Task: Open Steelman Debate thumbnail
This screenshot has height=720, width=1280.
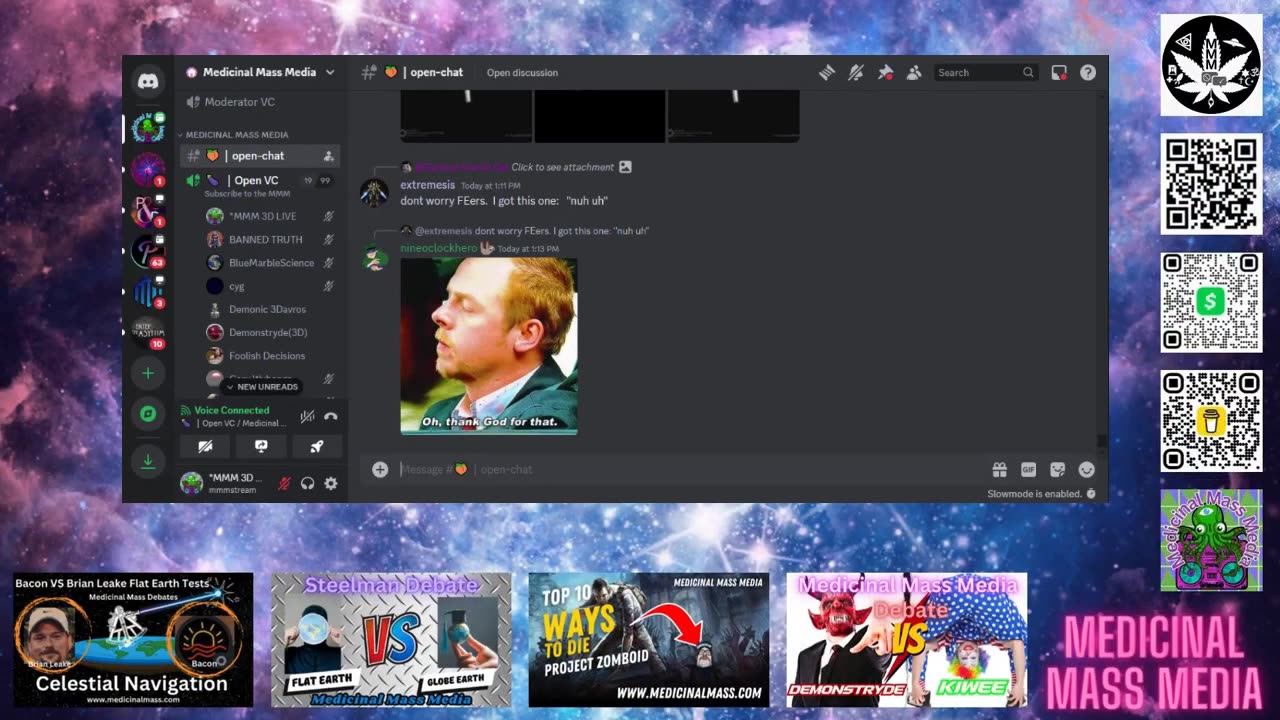Action: (391, 640)
